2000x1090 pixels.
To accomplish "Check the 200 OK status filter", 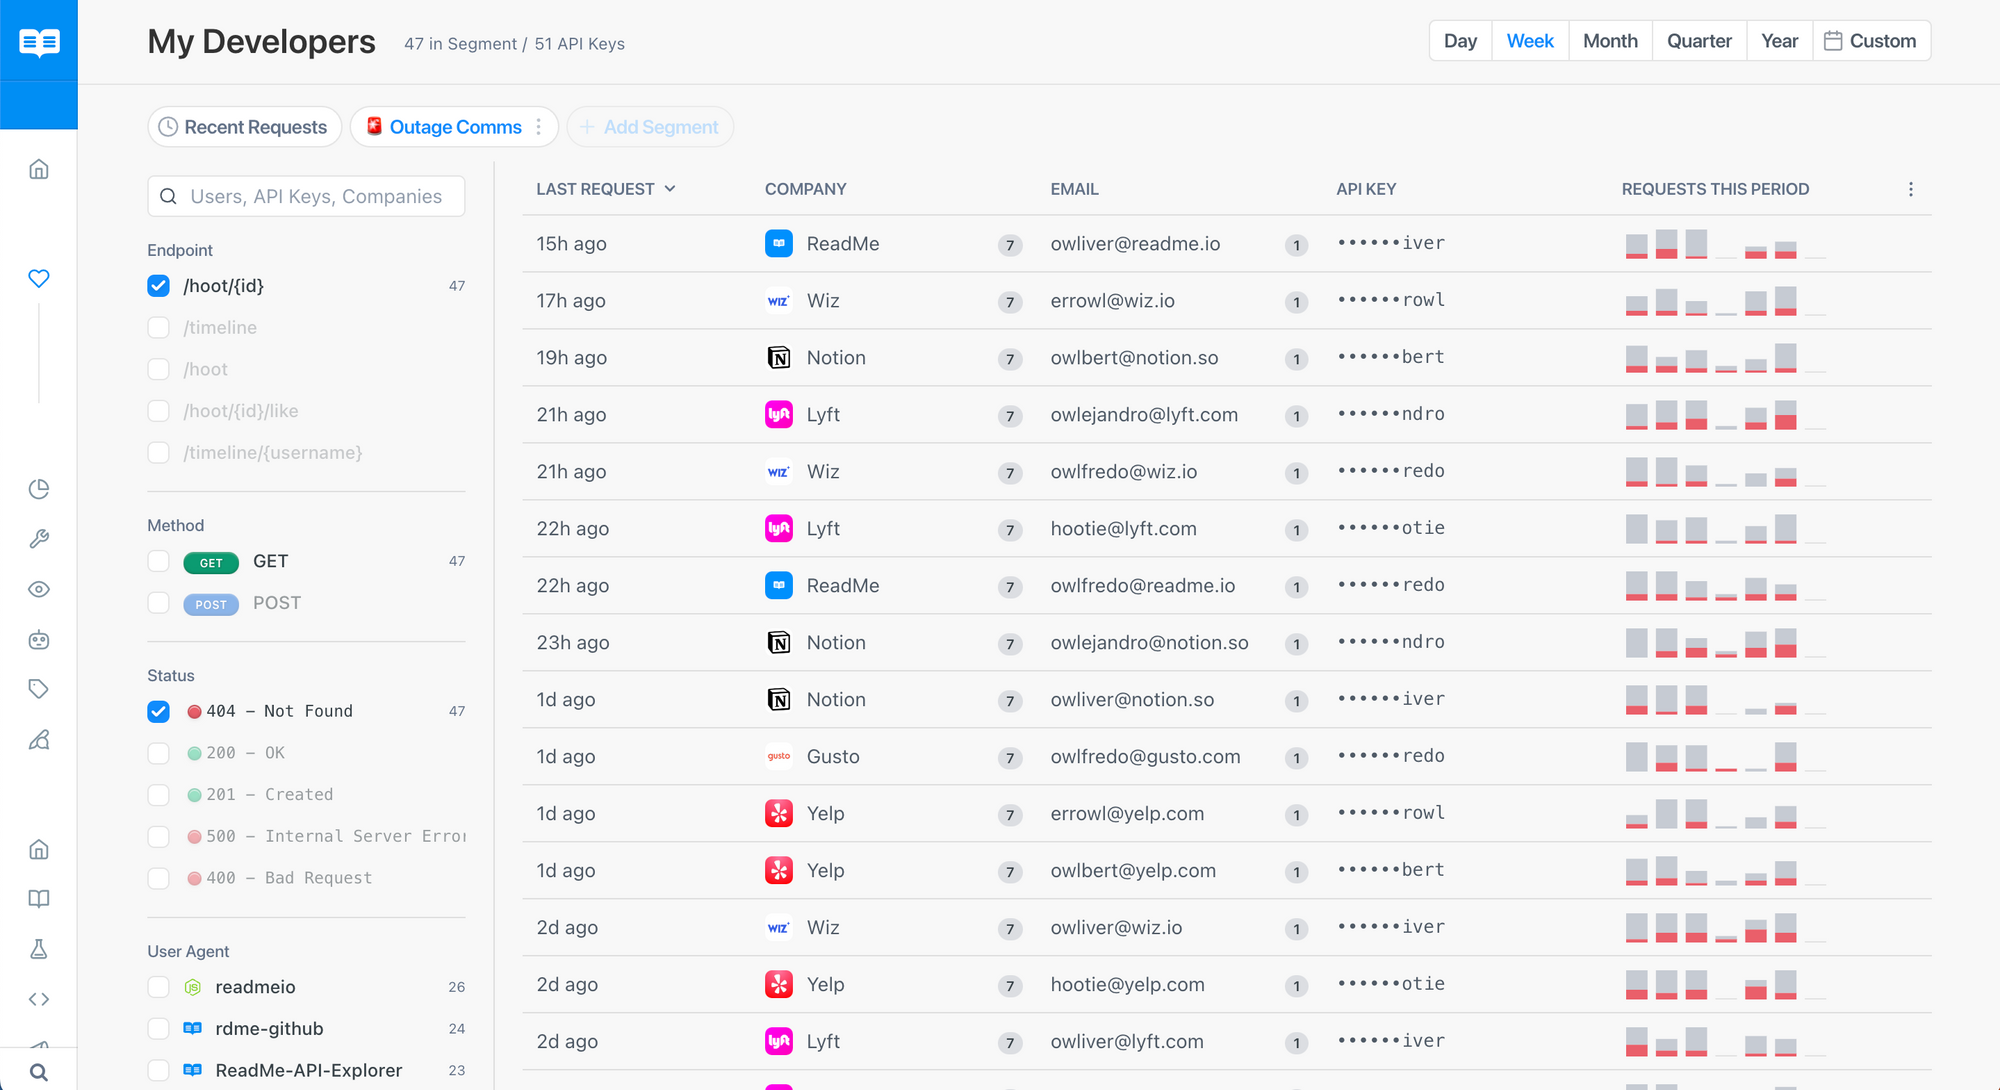I will coord(158,753).
